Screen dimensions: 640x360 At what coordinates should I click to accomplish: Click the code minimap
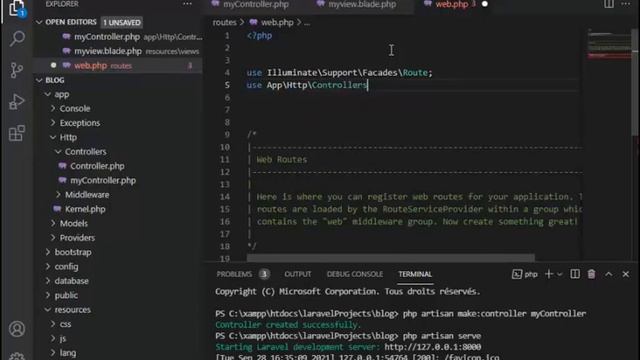click(x=609, y=45)
